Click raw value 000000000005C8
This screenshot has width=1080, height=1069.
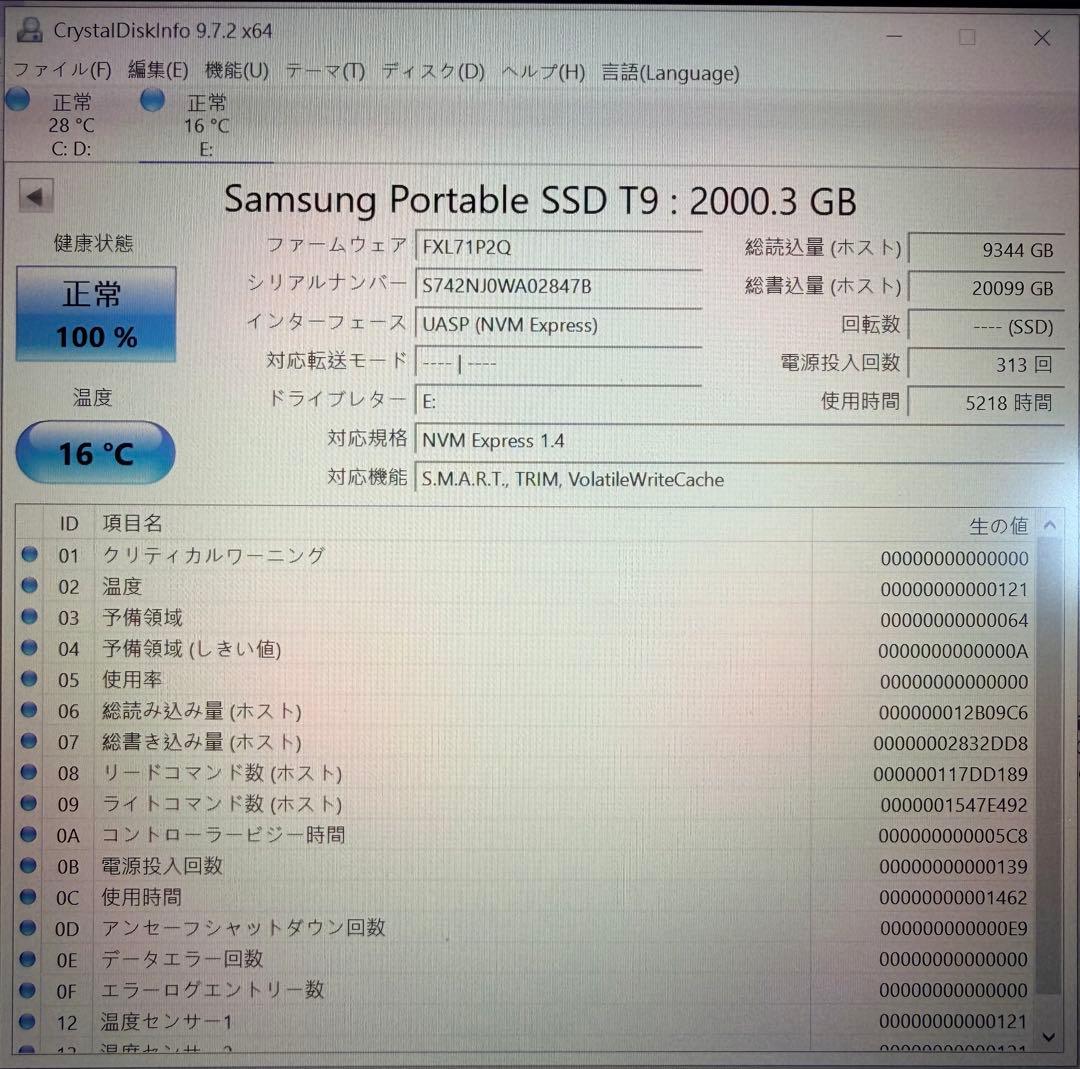point(953,836)
